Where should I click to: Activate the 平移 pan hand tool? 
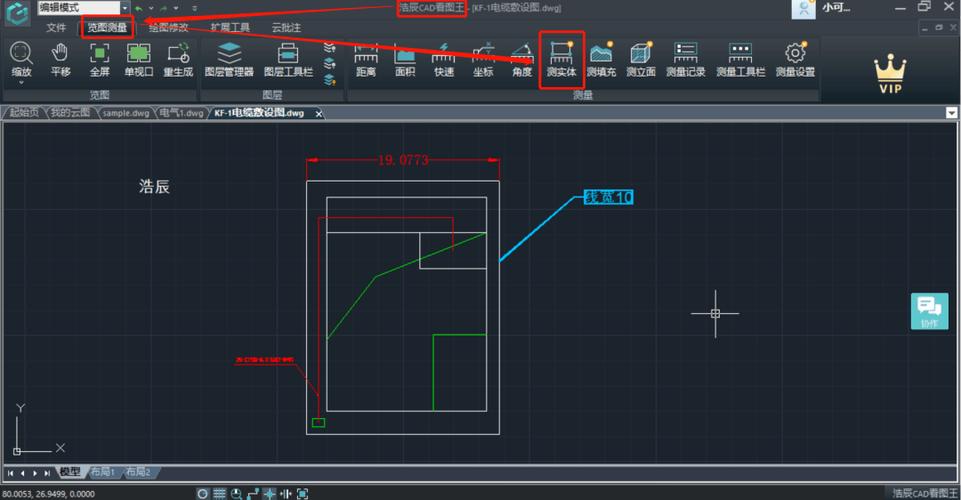[61, 59]
